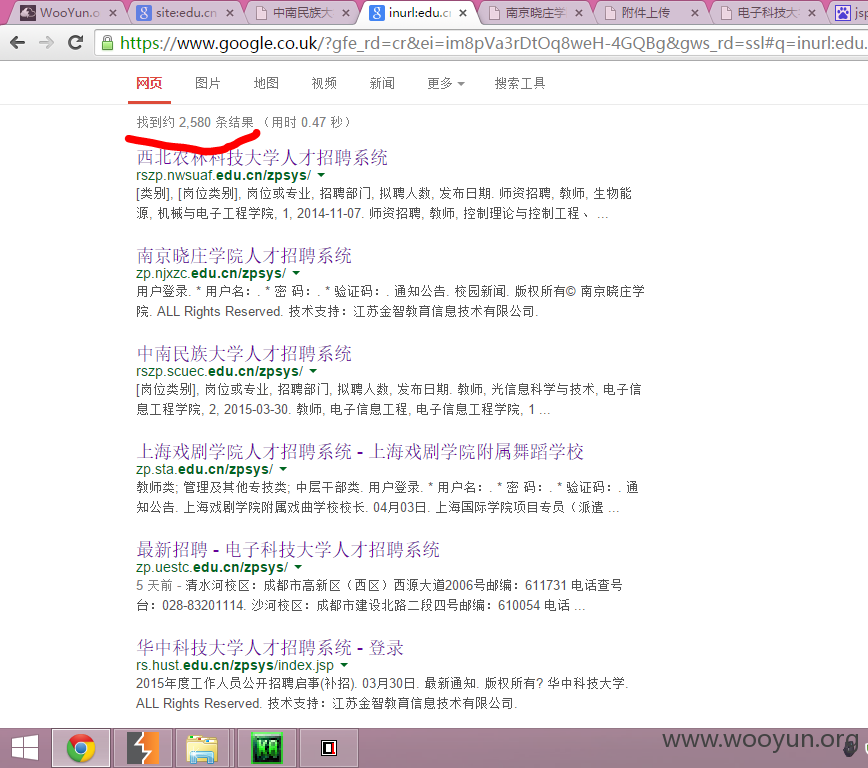Open the 南京晓庄学院人才招聘系统 result
This screenshot has width=868, height=768.
pyautogui.click(x=244, y=255)
